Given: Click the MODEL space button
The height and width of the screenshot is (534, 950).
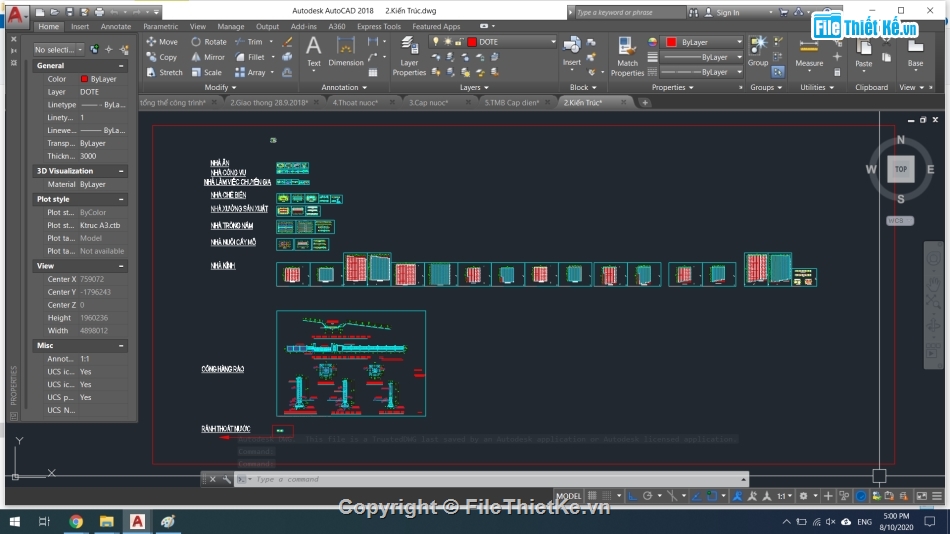Looking at the screenshot, I should click(x=568, y=496).
